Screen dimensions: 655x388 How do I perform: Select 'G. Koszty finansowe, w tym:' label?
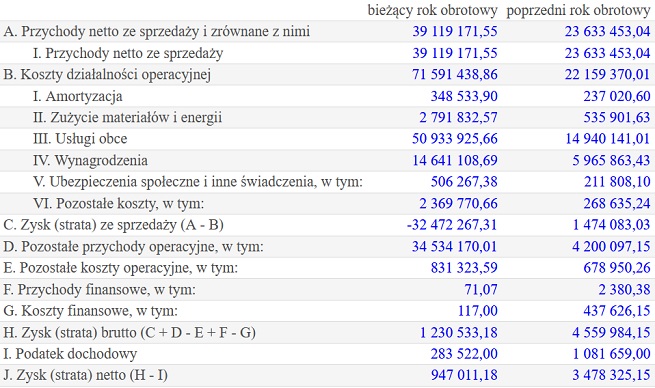tap(90, 311)
